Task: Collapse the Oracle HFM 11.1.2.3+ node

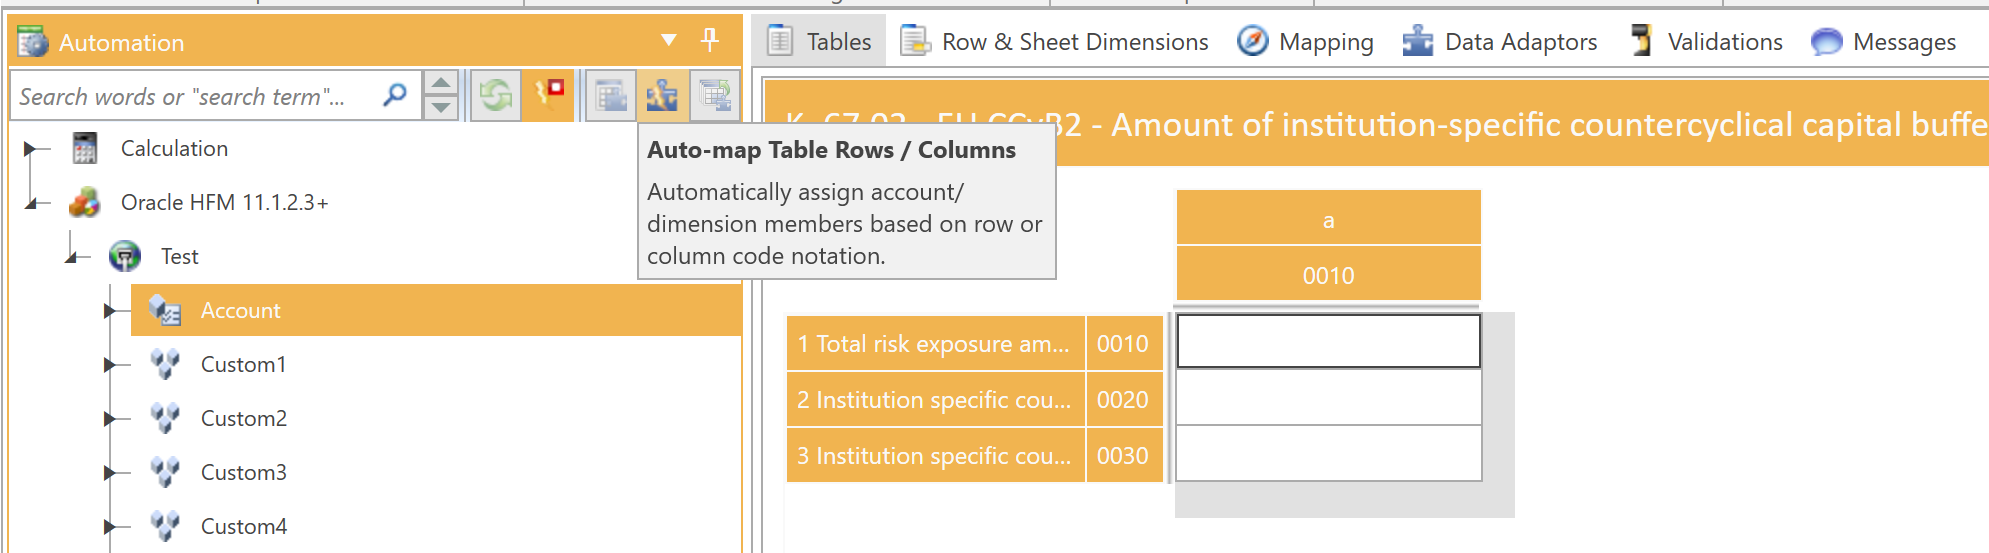Action: 32,203
